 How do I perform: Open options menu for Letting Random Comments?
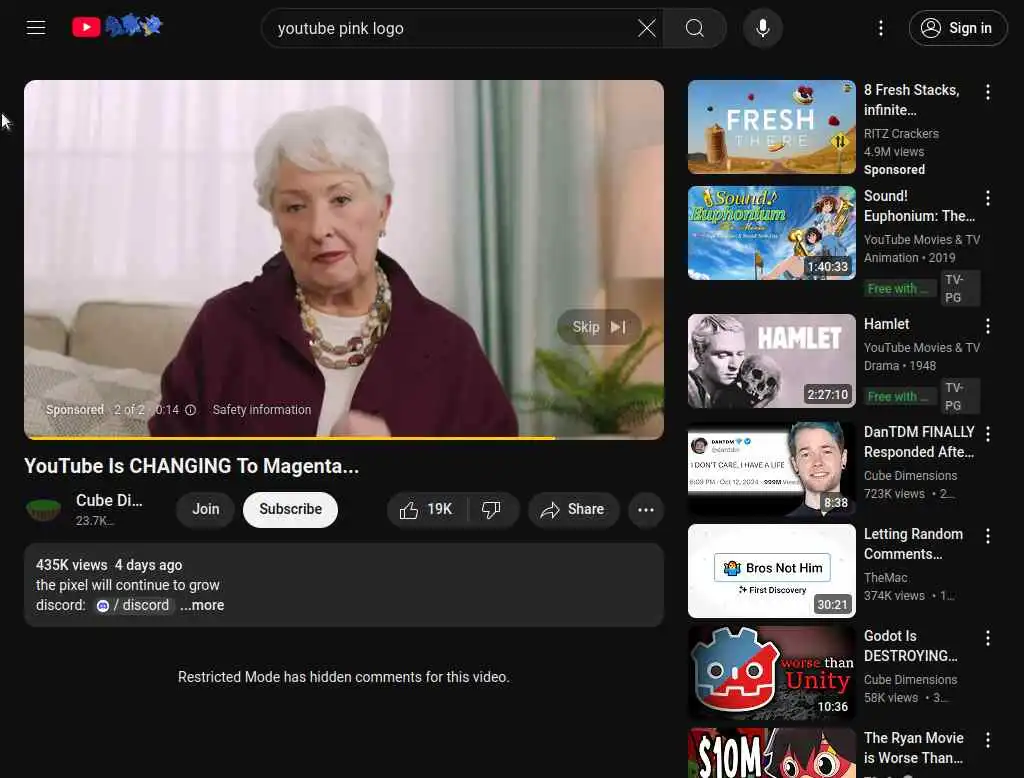[x=987, y=536]
